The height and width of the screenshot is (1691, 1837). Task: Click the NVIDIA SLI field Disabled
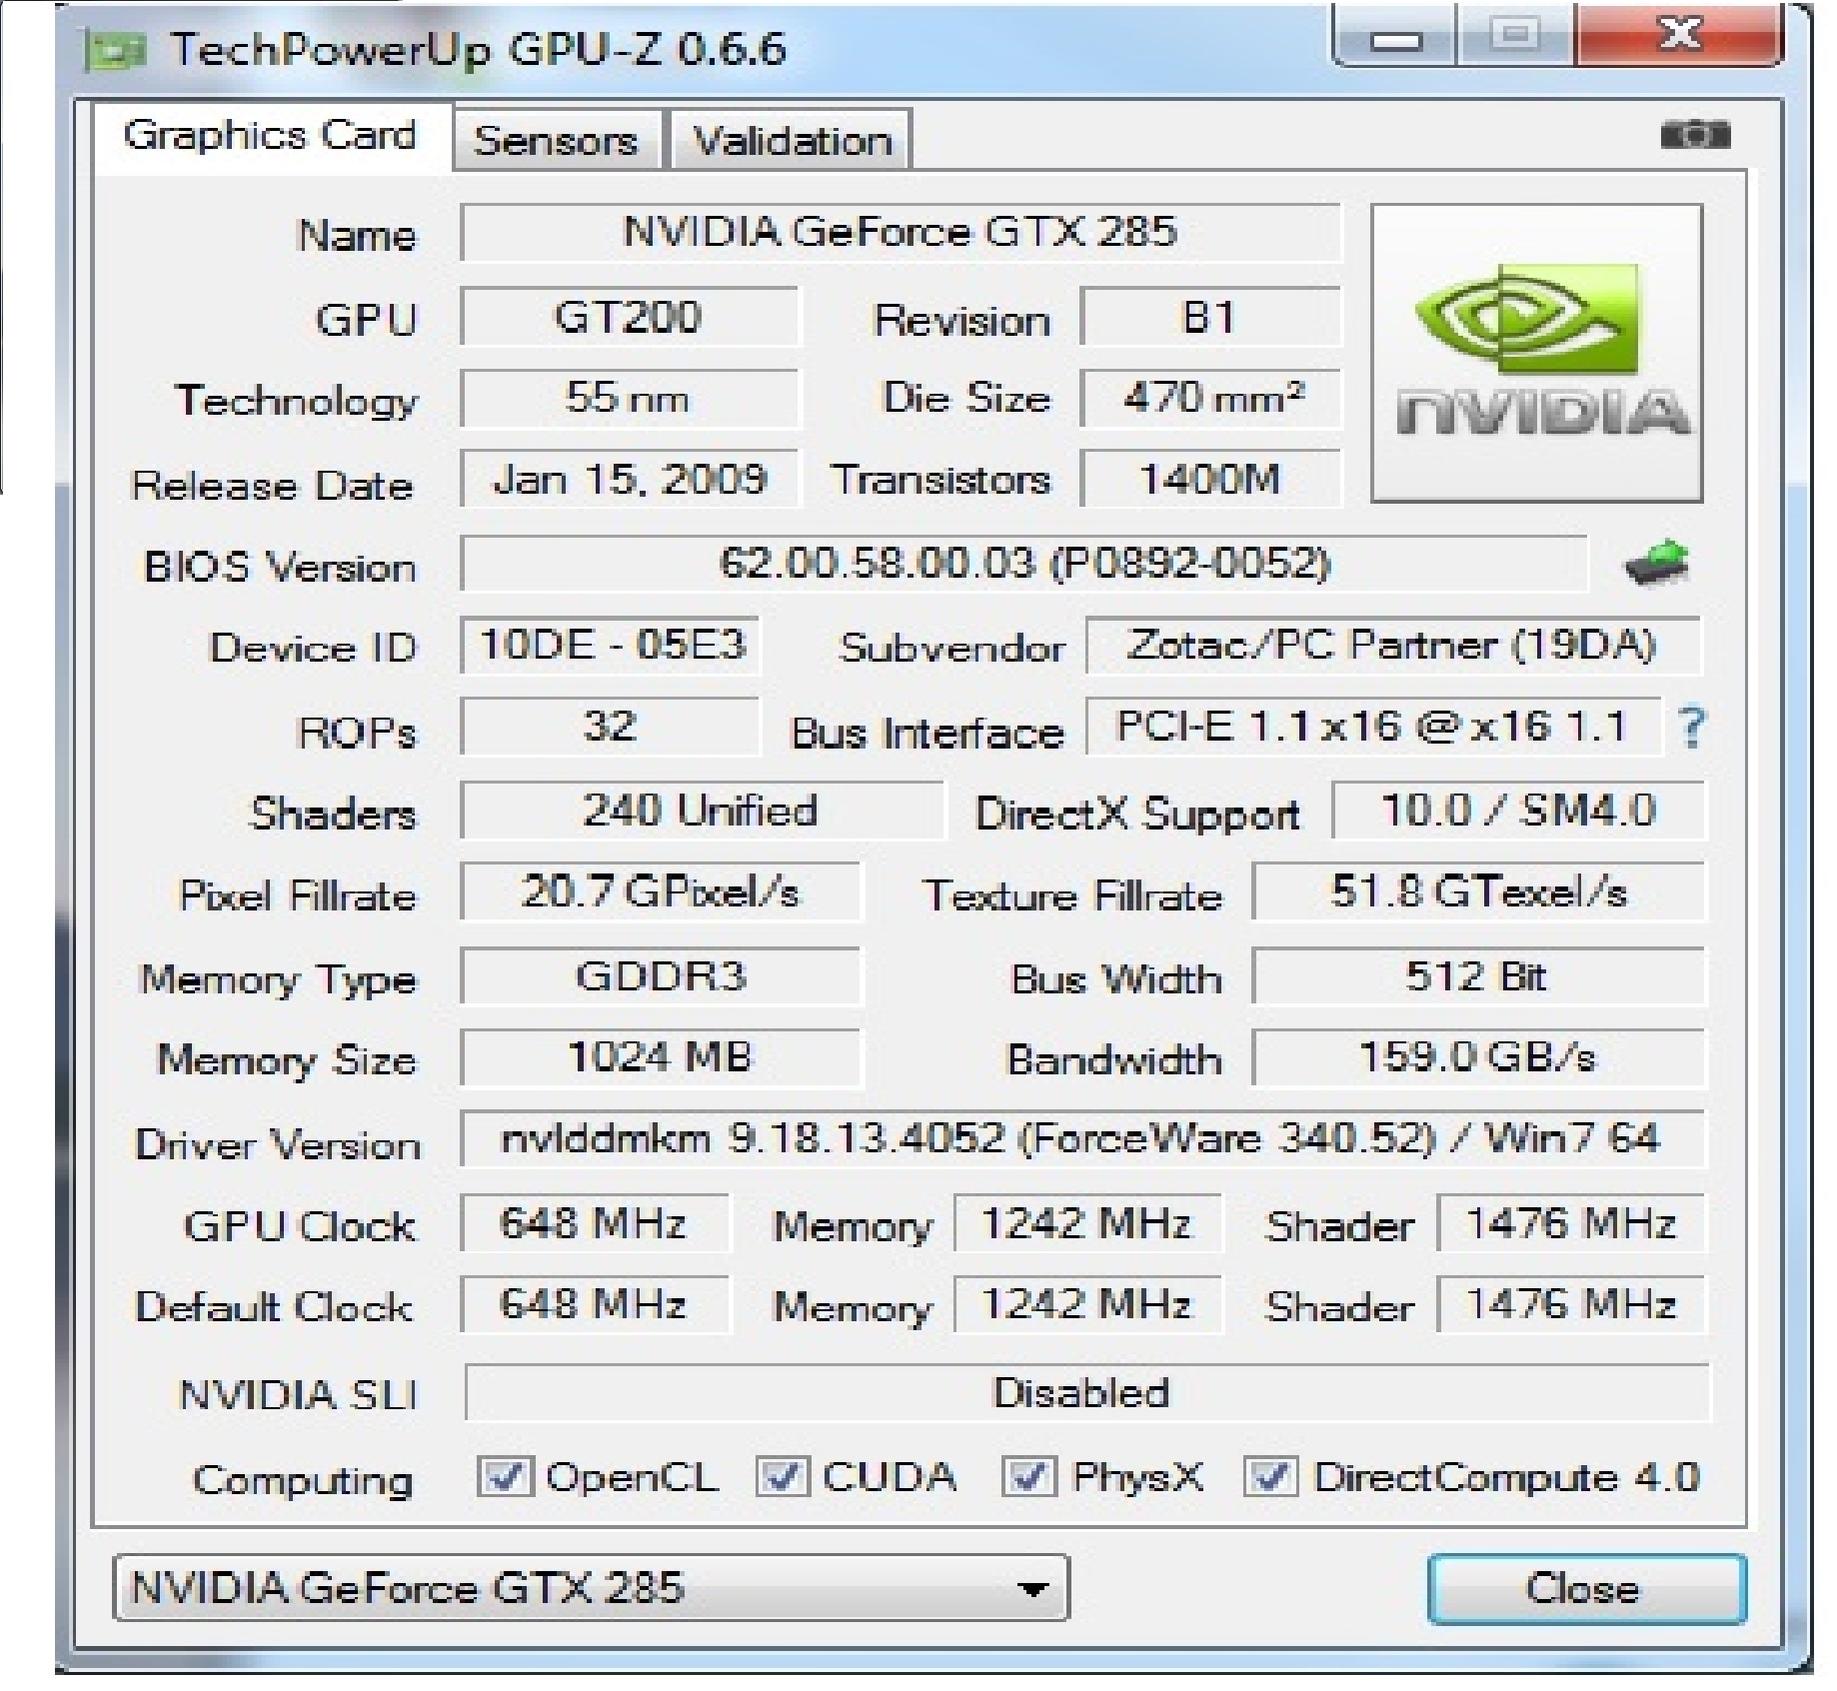pos(1087,1392)
